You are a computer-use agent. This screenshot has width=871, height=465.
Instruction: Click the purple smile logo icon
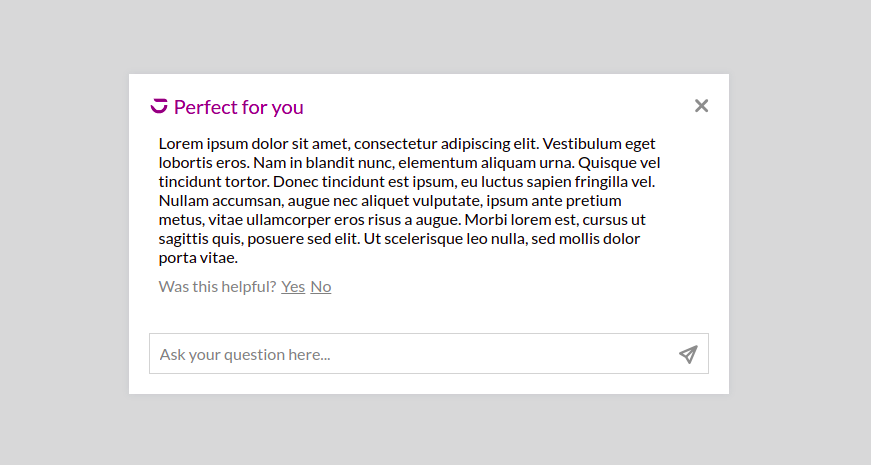click(159, 106)
